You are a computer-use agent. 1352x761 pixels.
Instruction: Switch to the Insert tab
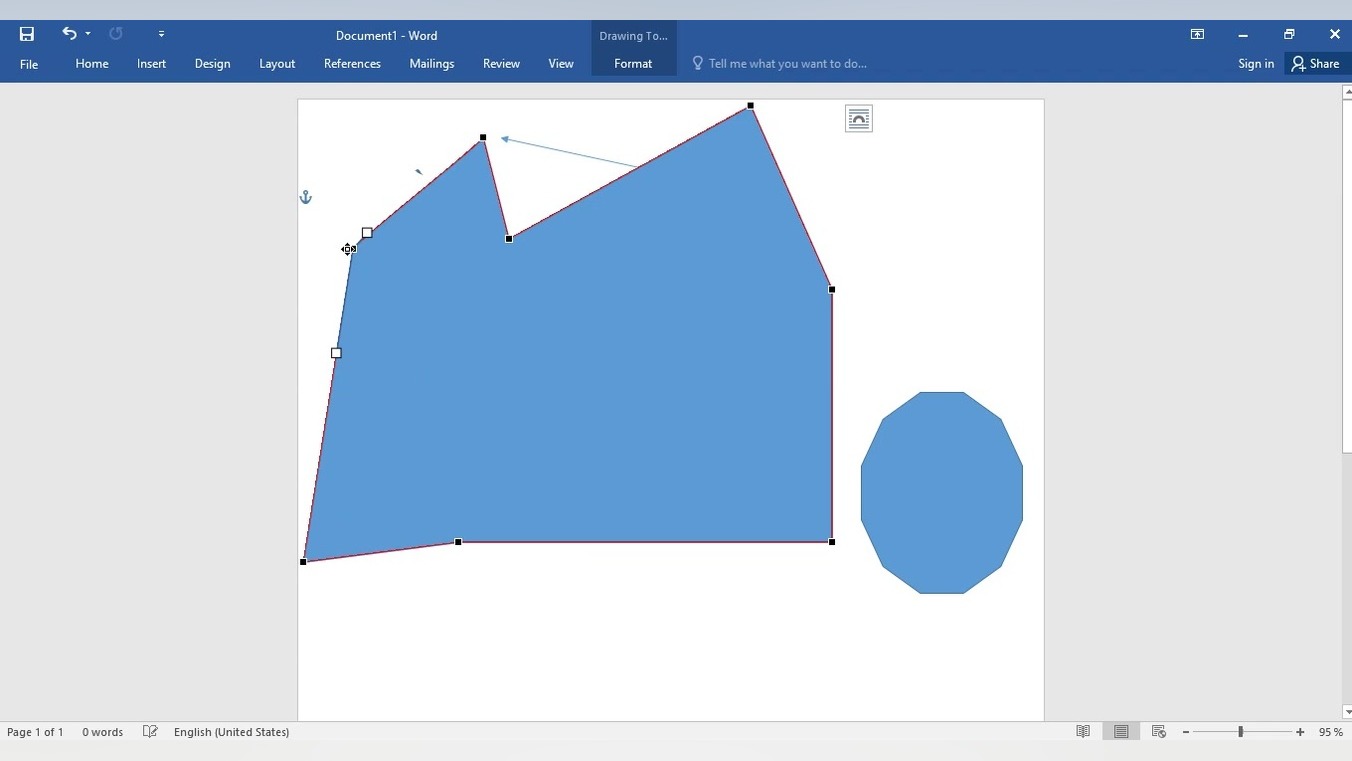[x=152, y=64]
